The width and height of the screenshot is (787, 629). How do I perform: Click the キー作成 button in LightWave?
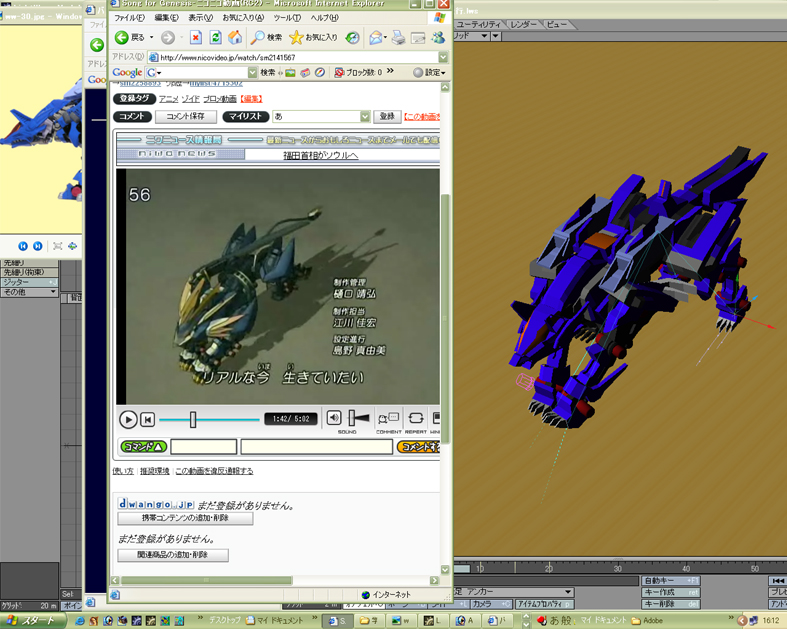click(671, 592)
